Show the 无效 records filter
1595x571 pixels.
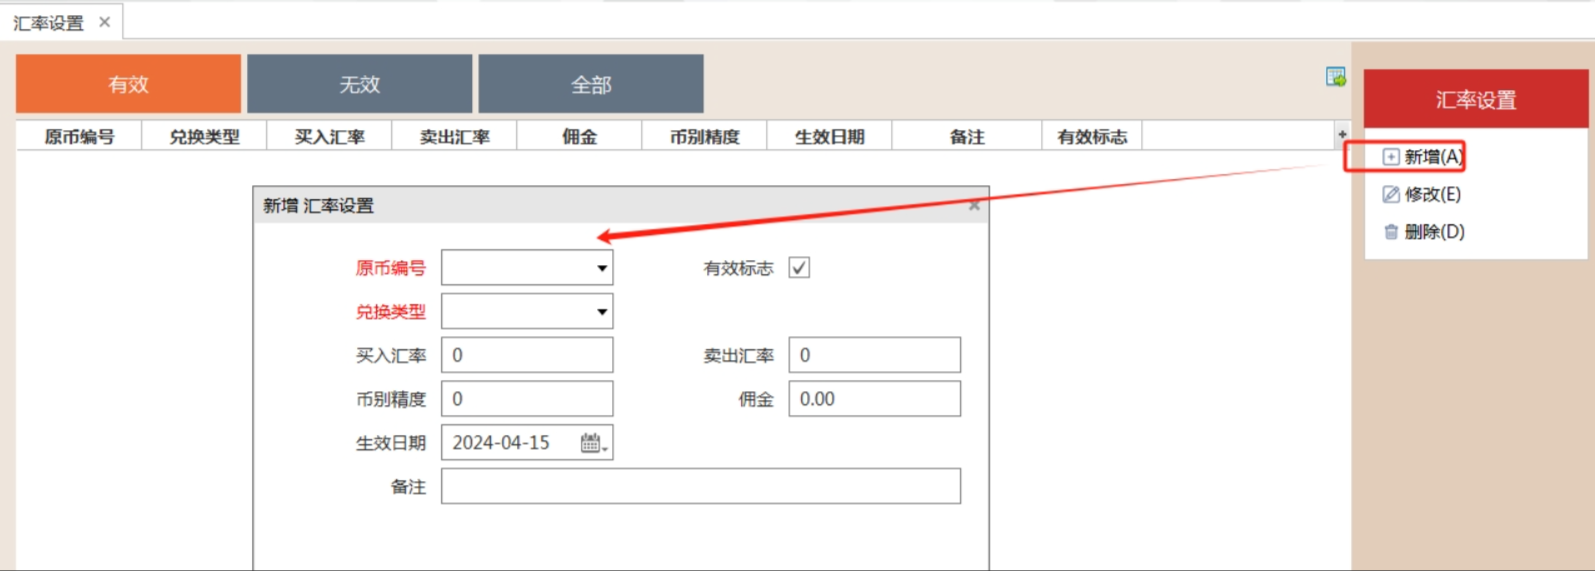(359, 84)
